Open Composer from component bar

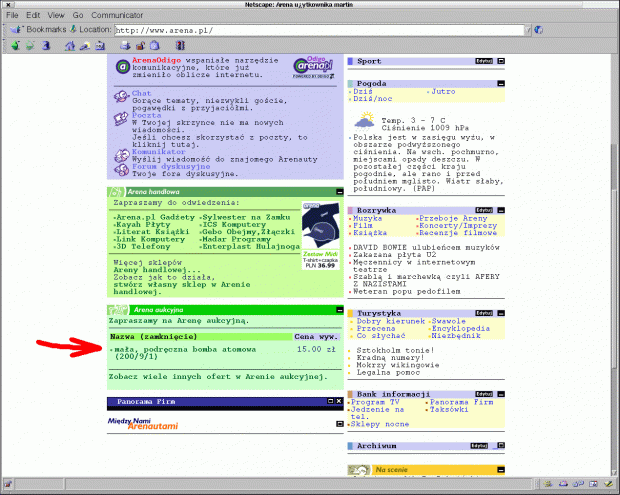click(x=608, y=484)
